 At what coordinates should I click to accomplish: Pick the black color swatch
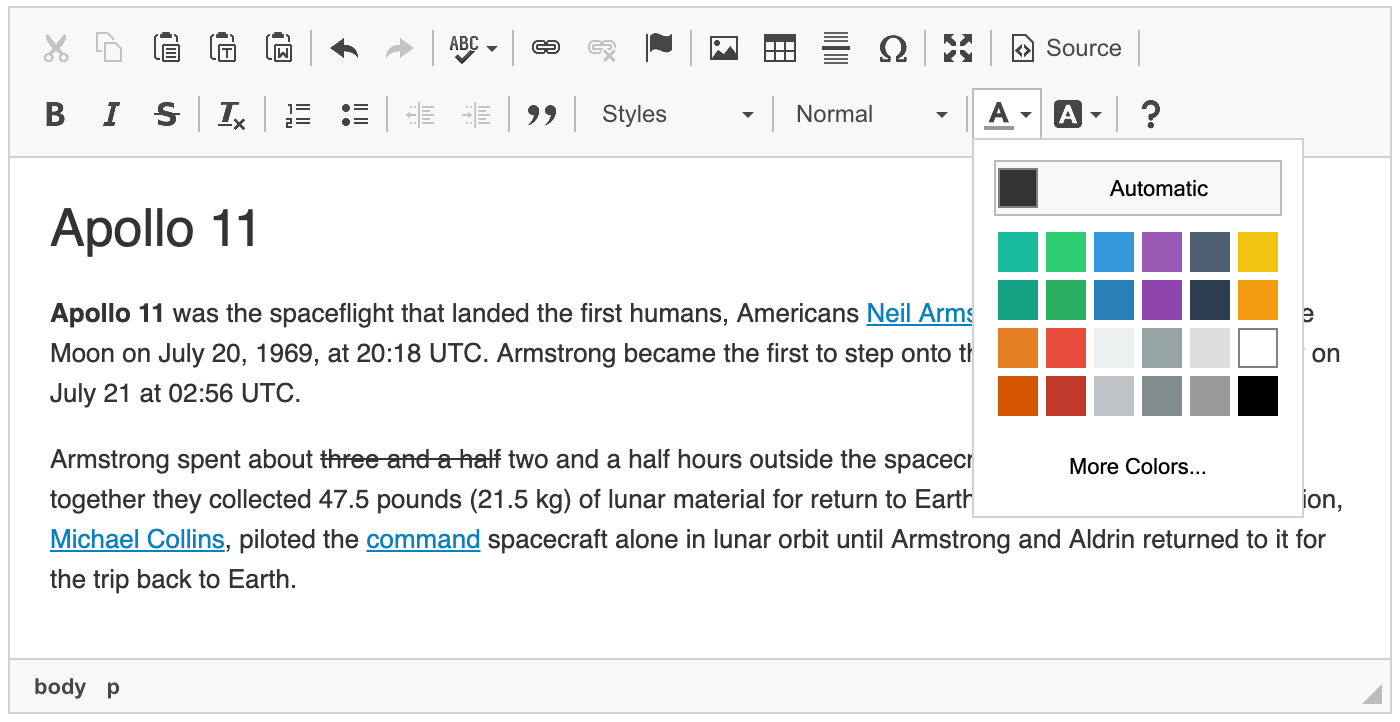[x=1258, y=396]
